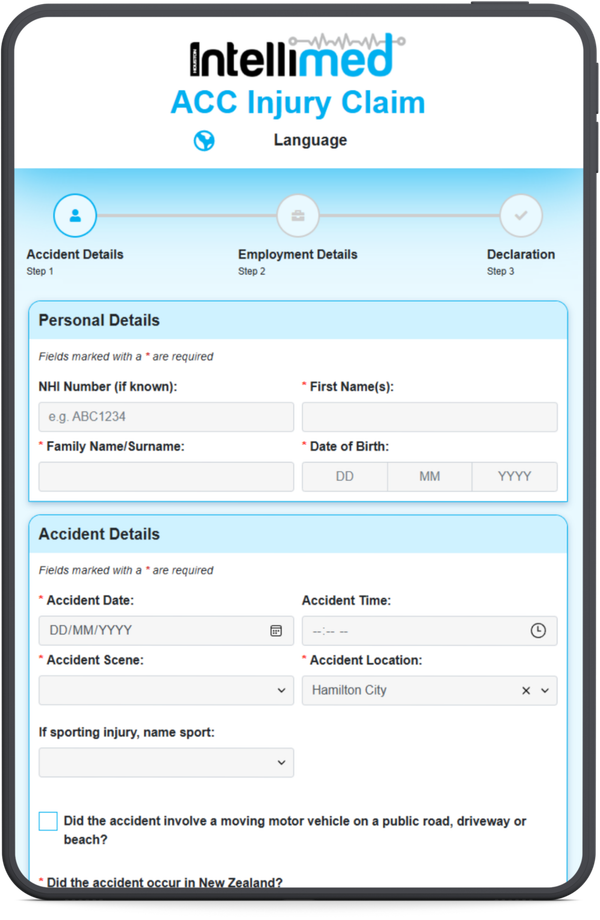Screen dimensions: 600x920
Task: Expand the Accident Location dropdown arrow
Action: click(x=545, y=691)
